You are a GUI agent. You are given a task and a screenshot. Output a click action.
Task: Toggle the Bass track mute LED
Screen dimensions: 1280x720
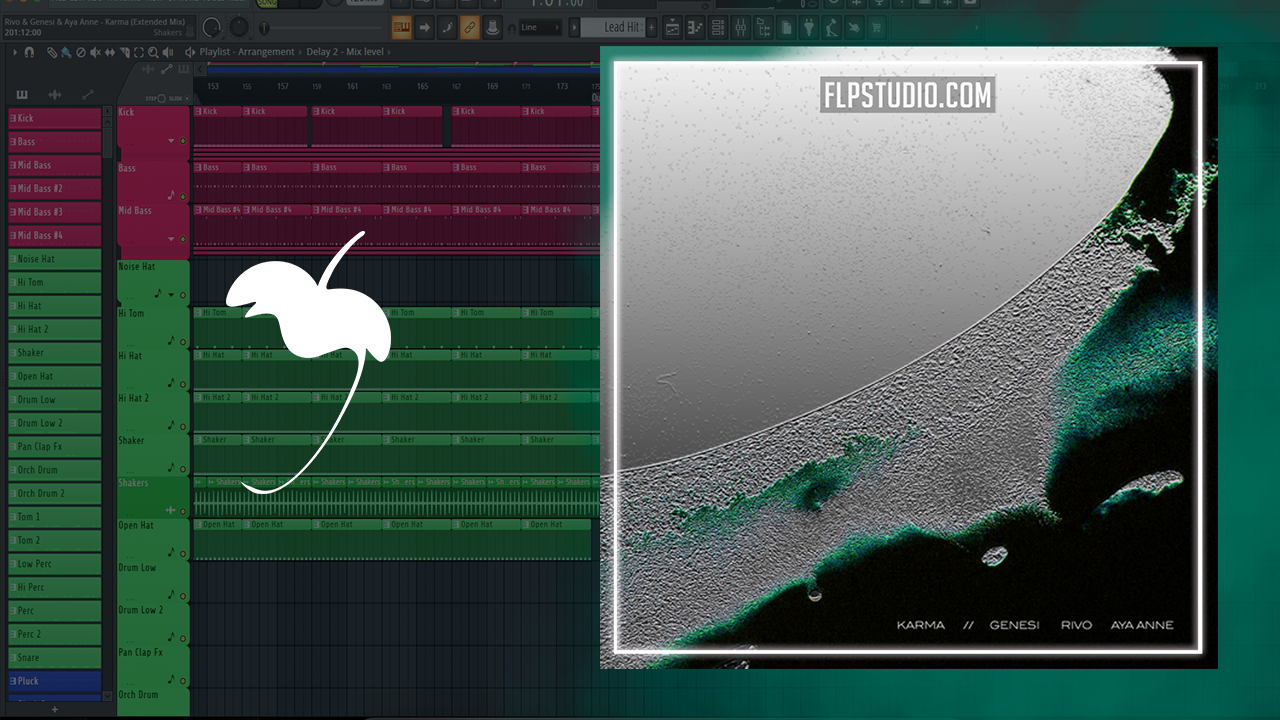[182, 196]
